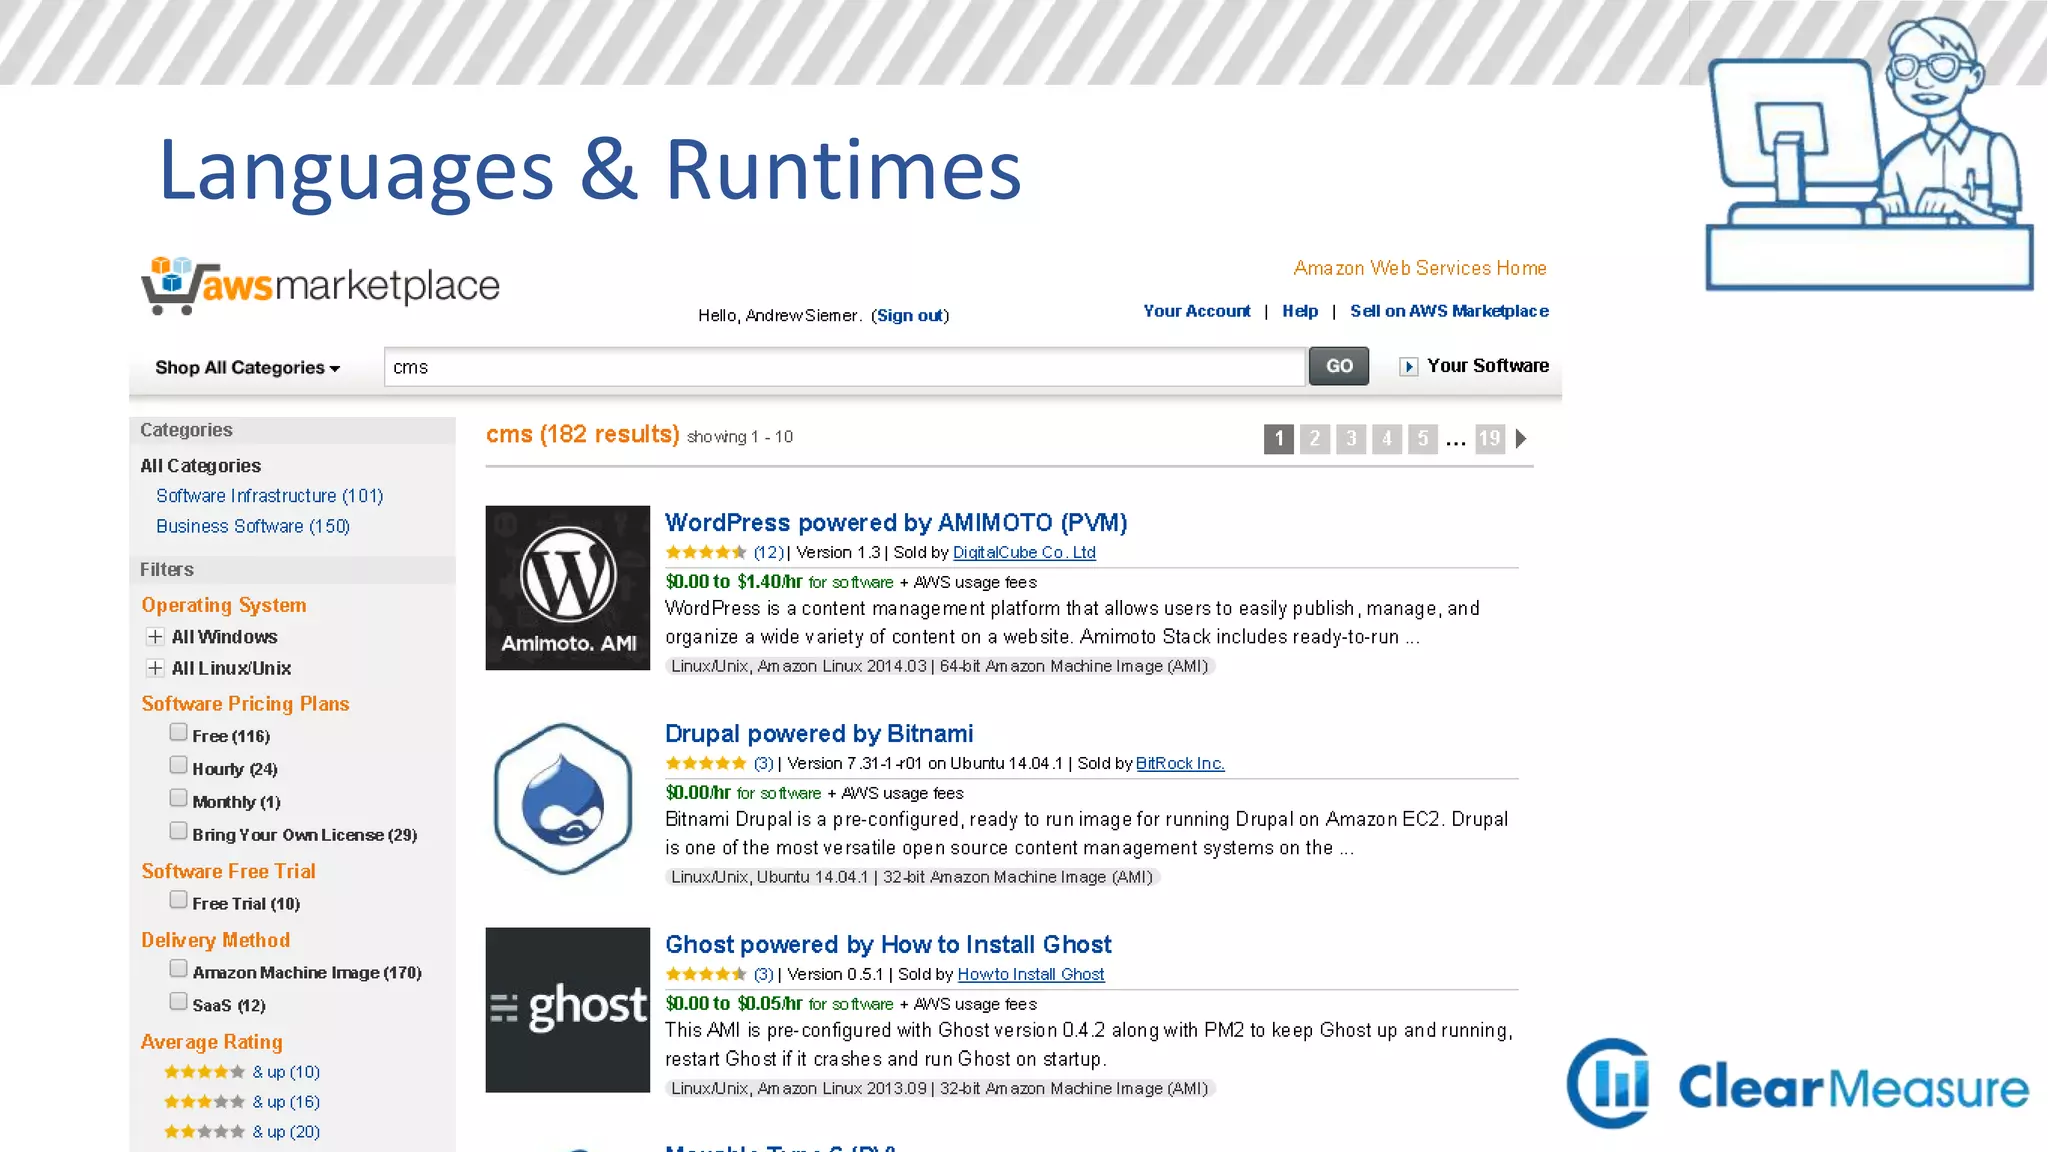Go to next results page arrow
Viewport: 2048px width, 1152px height.
(x=1521, y=439)
